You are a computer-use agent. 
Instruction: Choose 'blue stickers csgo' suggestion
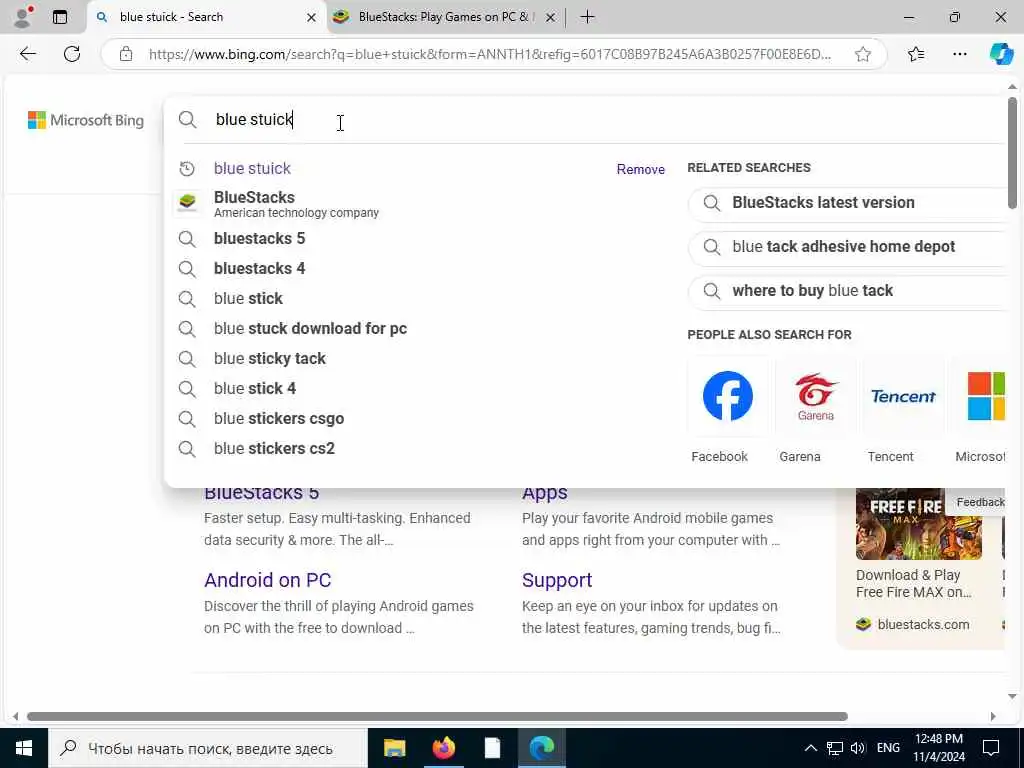279,419
